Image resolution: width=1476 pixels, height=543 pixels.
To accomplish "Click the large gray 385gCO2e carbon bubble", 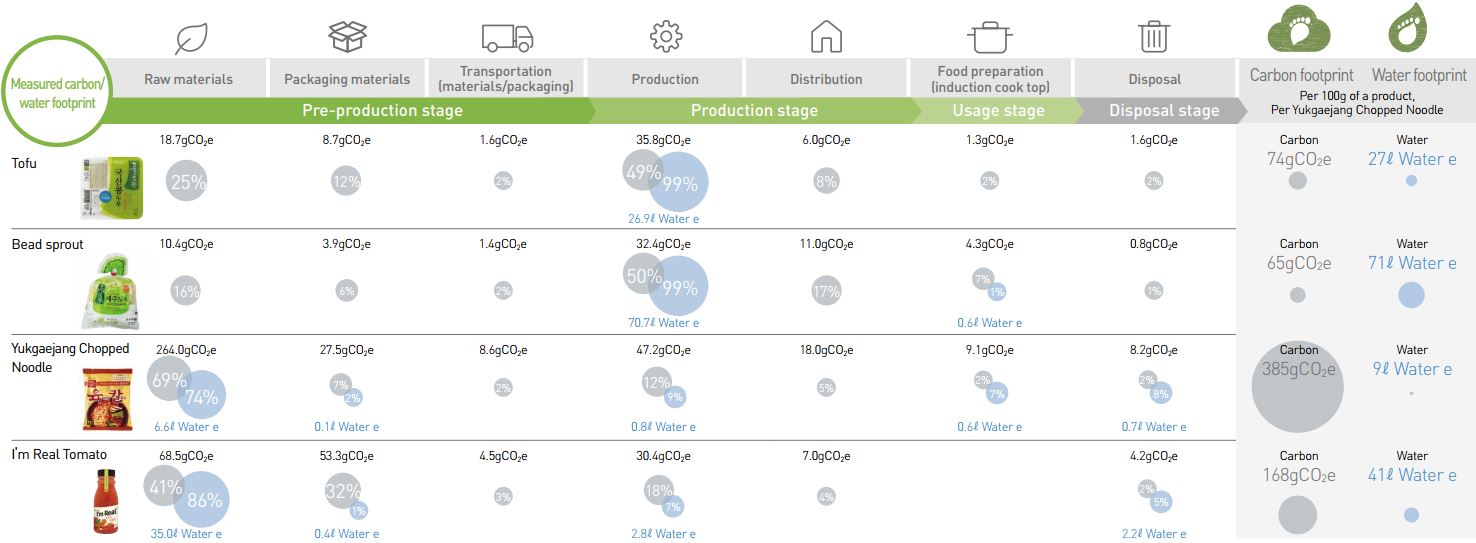I will 1298,387.
